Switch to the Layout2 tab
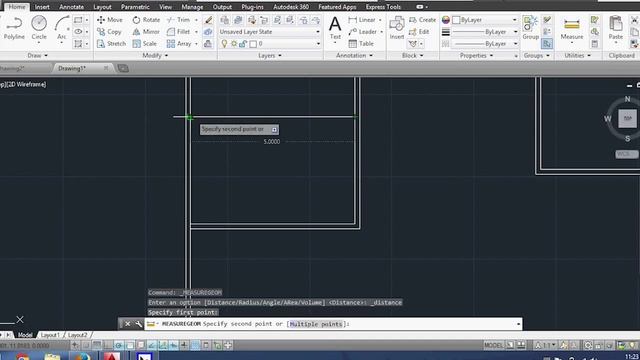Image resolution: width=640 pixels, height=360 pixels. coord(78,335)
